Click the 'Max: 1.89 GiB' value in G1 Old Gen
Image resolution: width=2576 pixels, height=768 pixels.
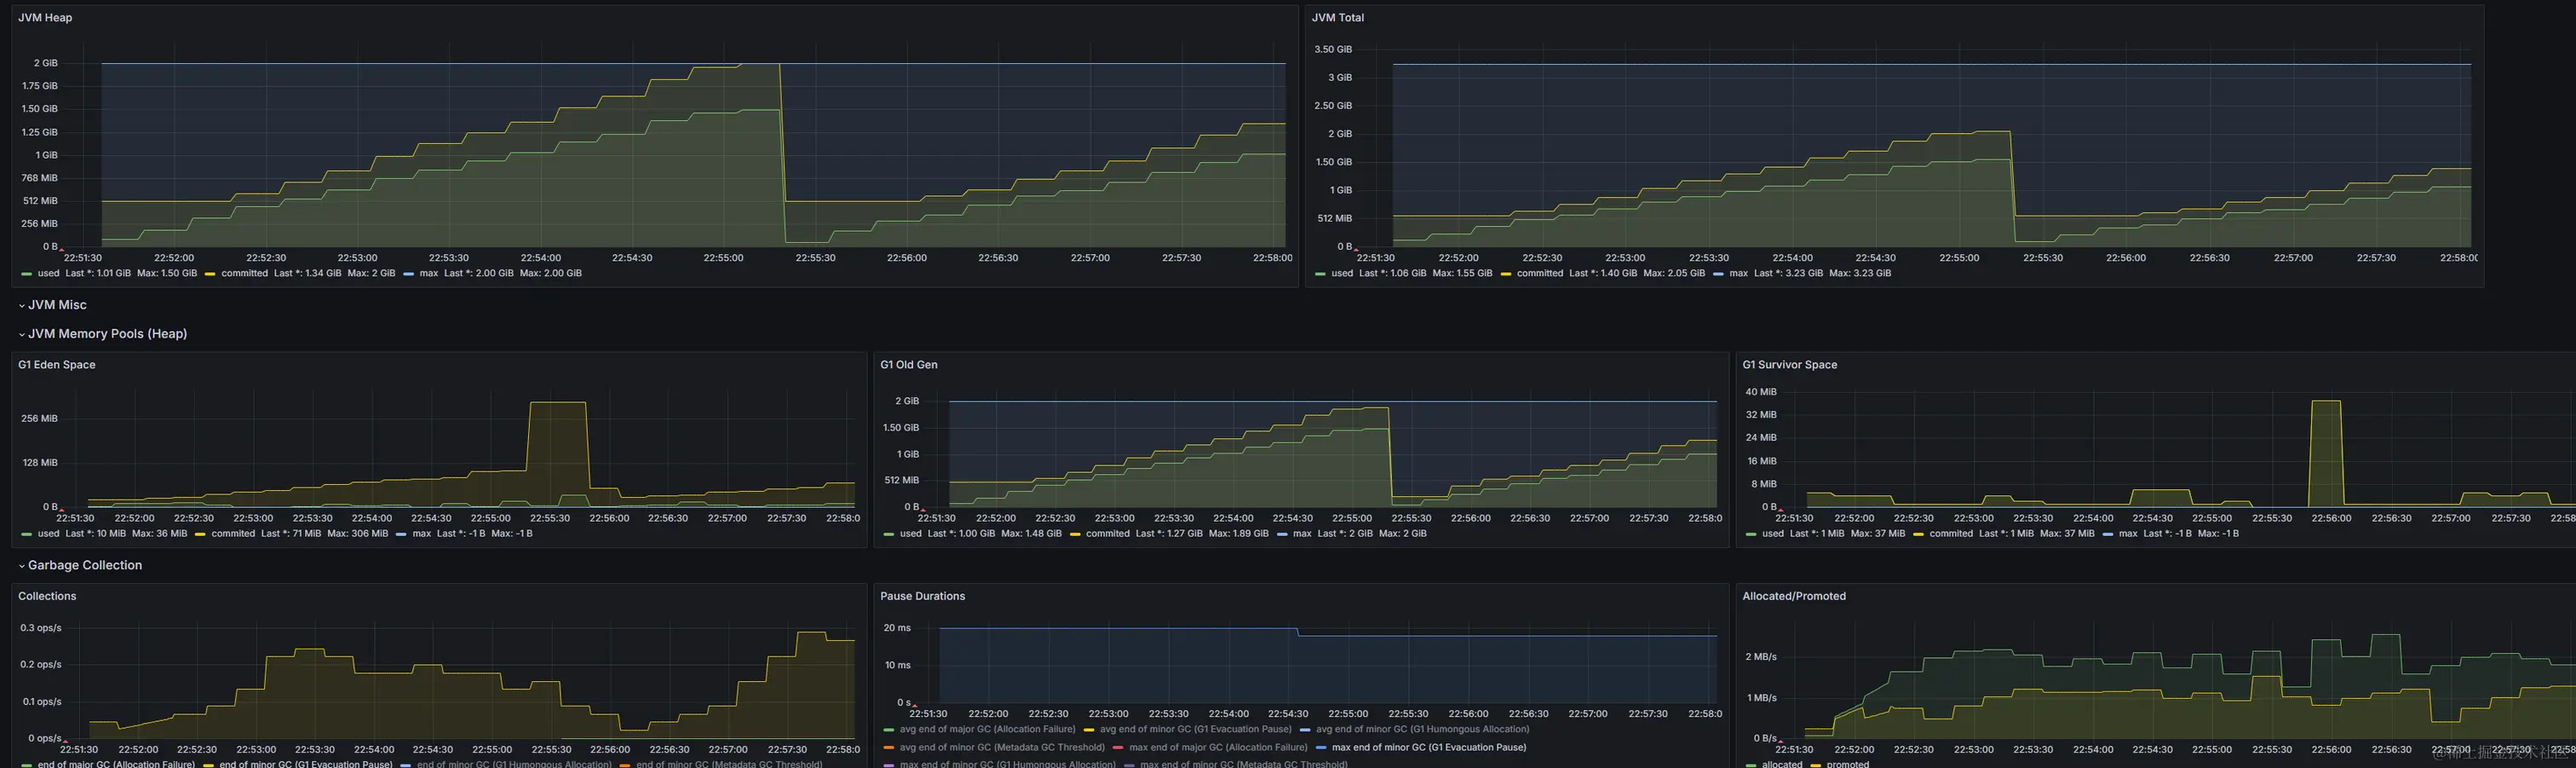tap(1239, 534)
